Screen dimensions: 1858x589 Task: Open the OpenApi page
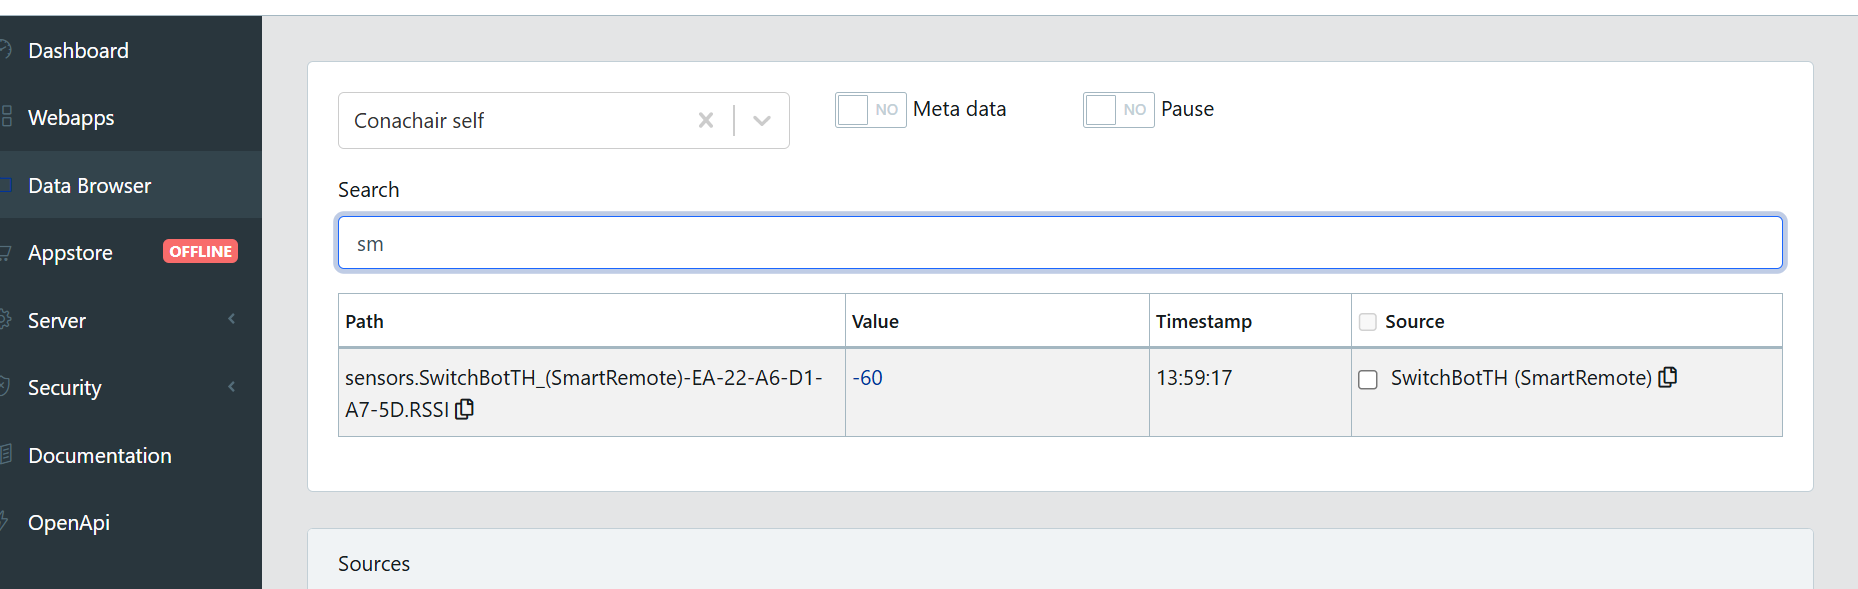tap(68, 523)
